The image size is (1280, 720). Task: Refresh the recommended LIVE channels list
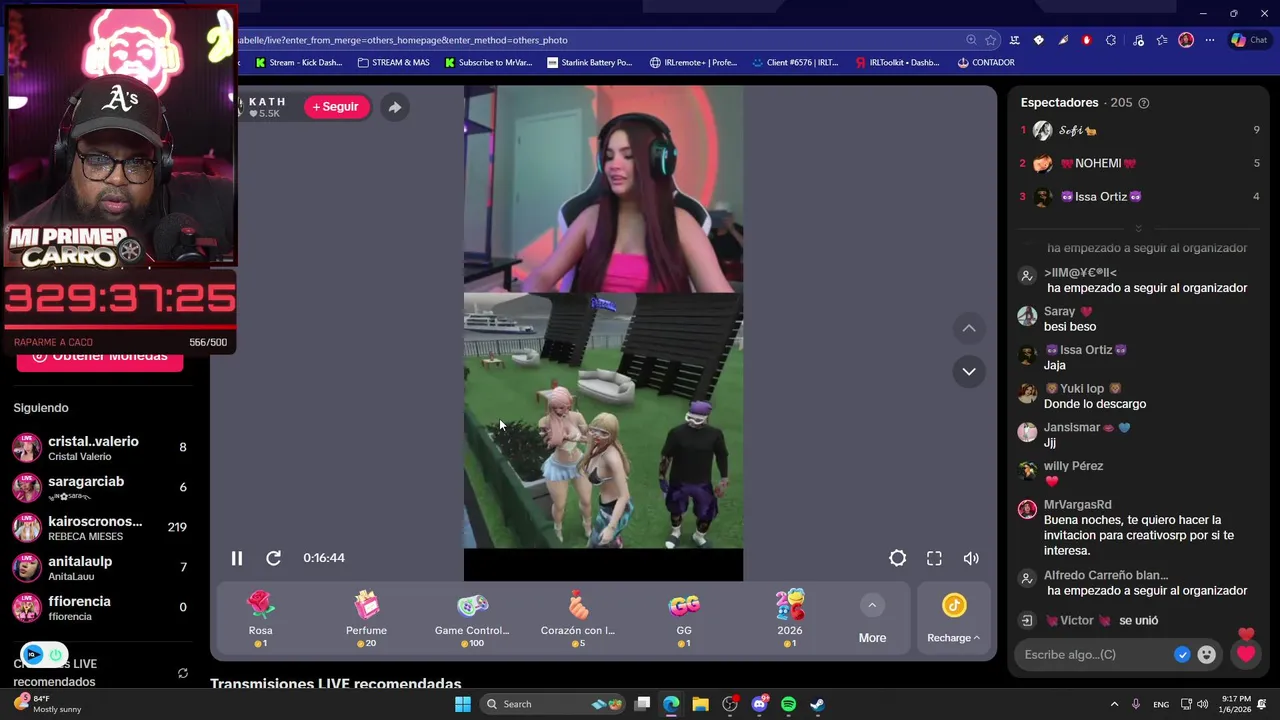click(183, 673)
